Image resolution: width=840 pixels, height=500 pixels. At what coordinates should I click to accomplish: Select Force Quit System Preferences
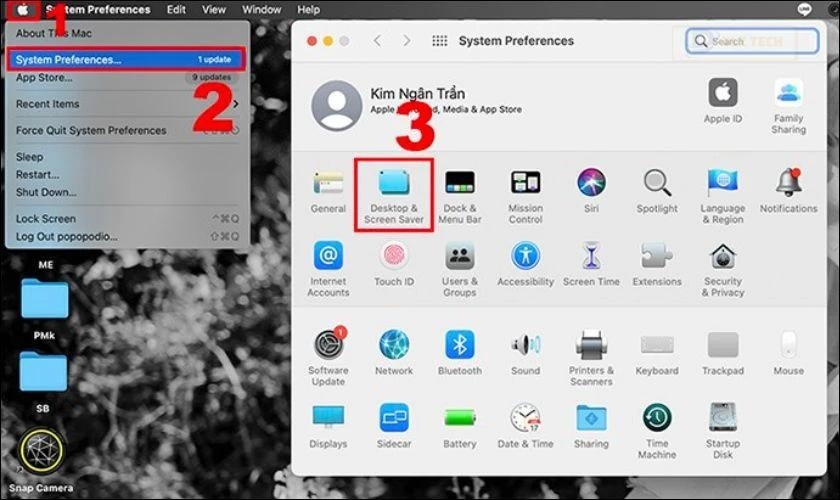(127, 130)
